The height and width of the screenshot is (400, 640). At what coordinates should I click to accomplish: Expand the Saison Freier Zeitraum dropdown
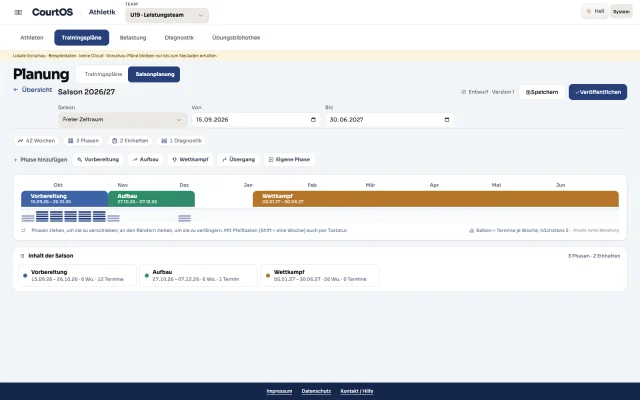[122, 120]
